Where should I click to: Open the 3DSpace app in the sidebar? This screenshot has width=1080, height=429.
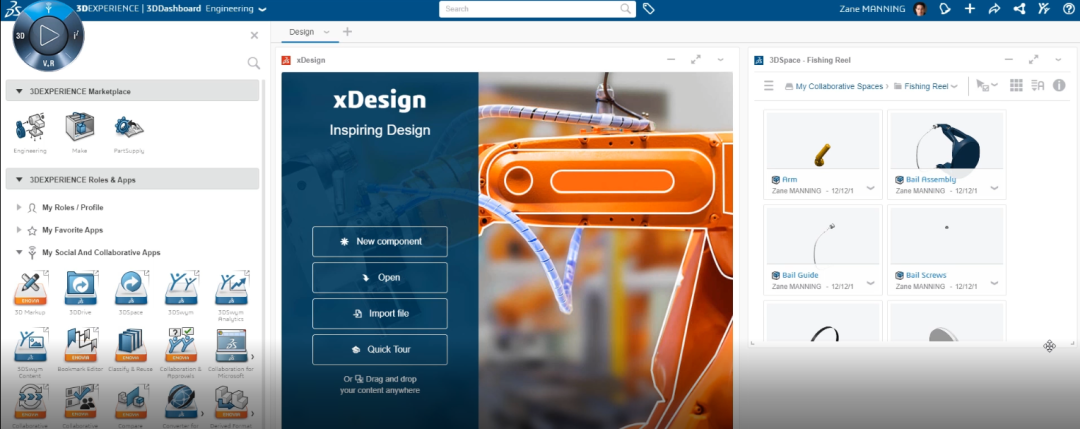click(130, 288)
